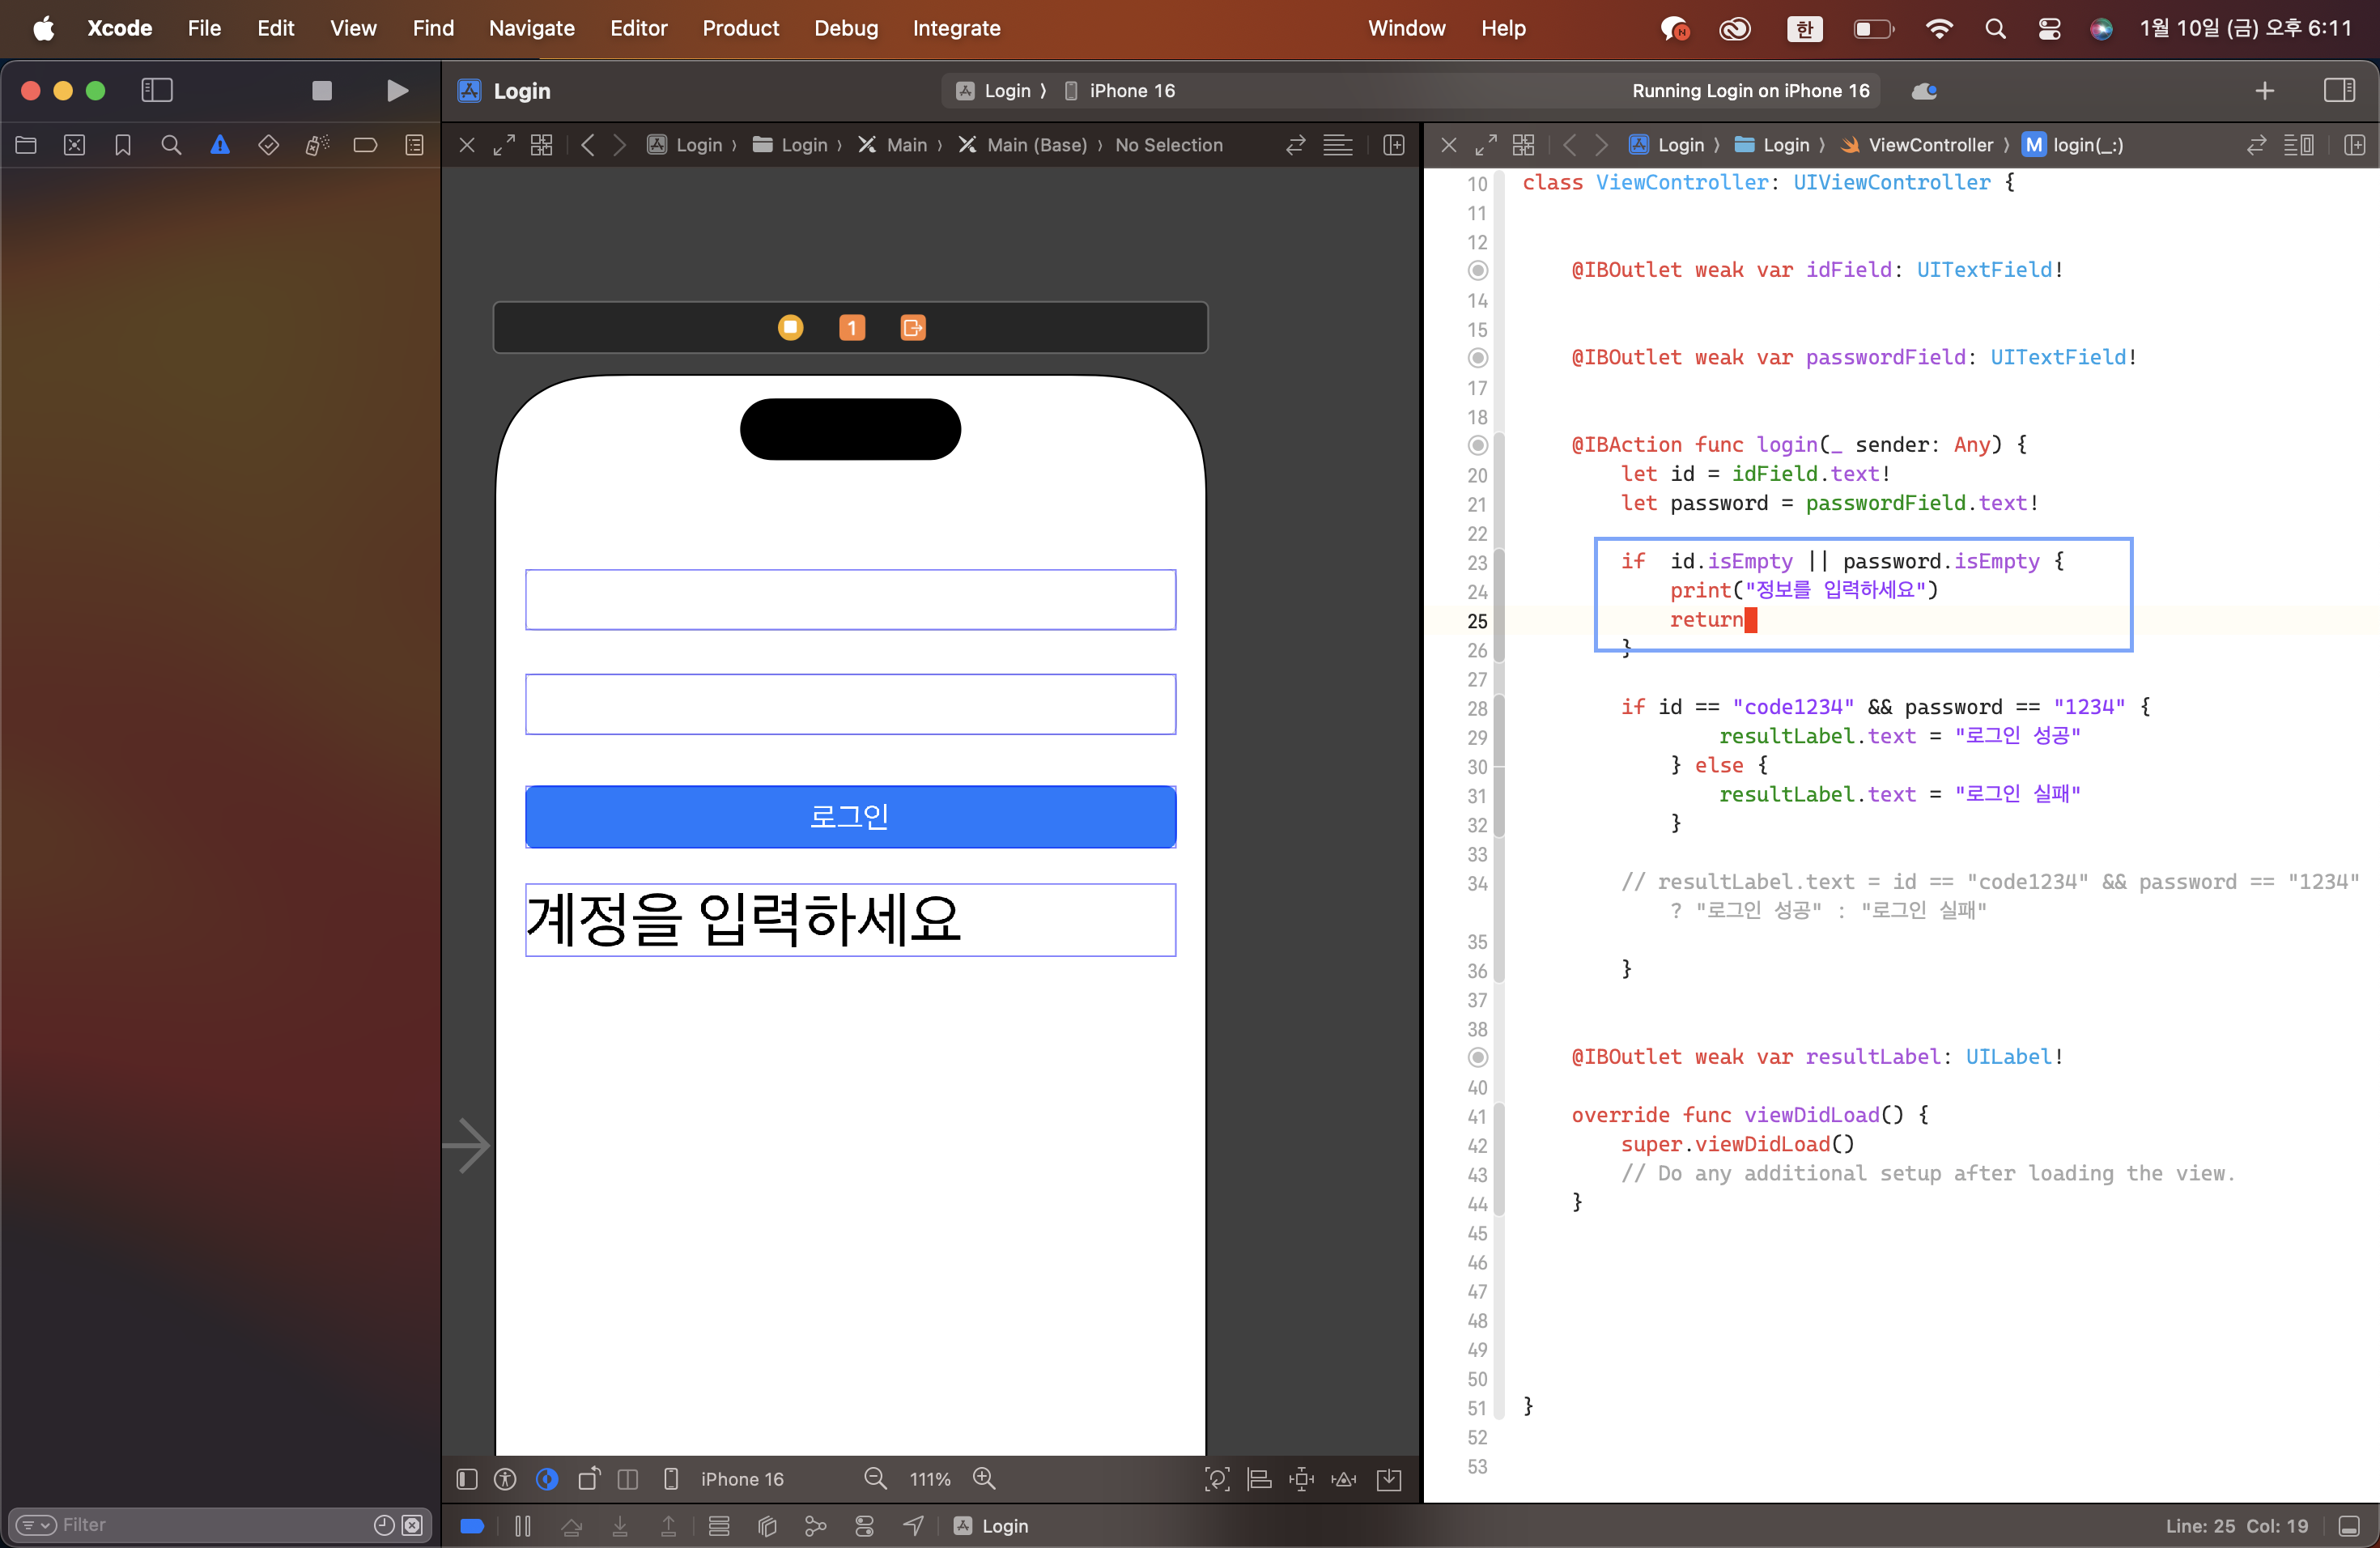2380x1548 pixels.
Task: Open accessibility settings in canvas bar
Action: coord(506,1479)
